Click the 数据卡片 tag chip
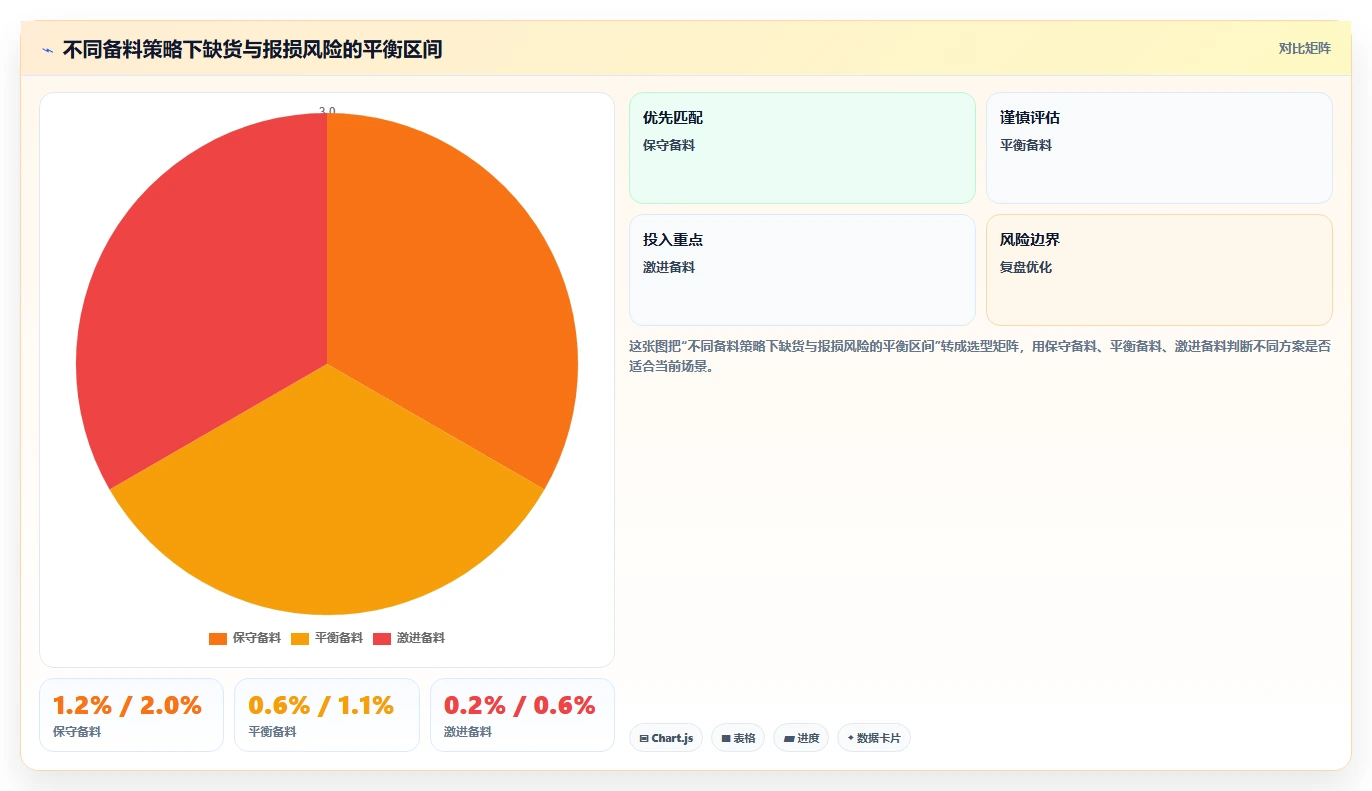Viewport: 1372px width, 791px height. [x=874, y=738]
